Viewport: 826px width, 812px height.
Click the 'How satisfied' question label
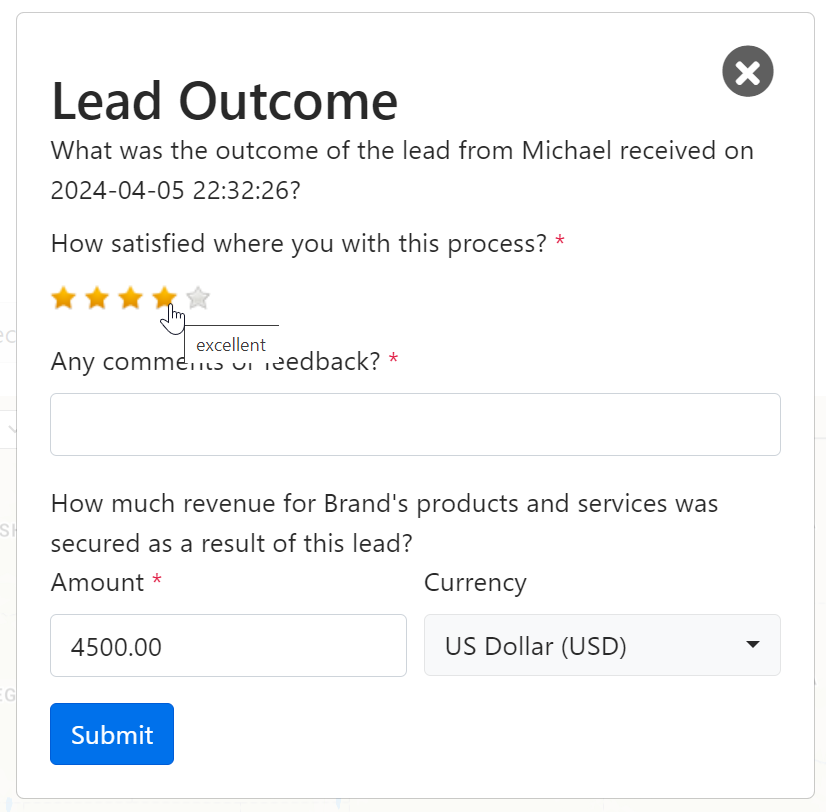(x=298, y=243)
